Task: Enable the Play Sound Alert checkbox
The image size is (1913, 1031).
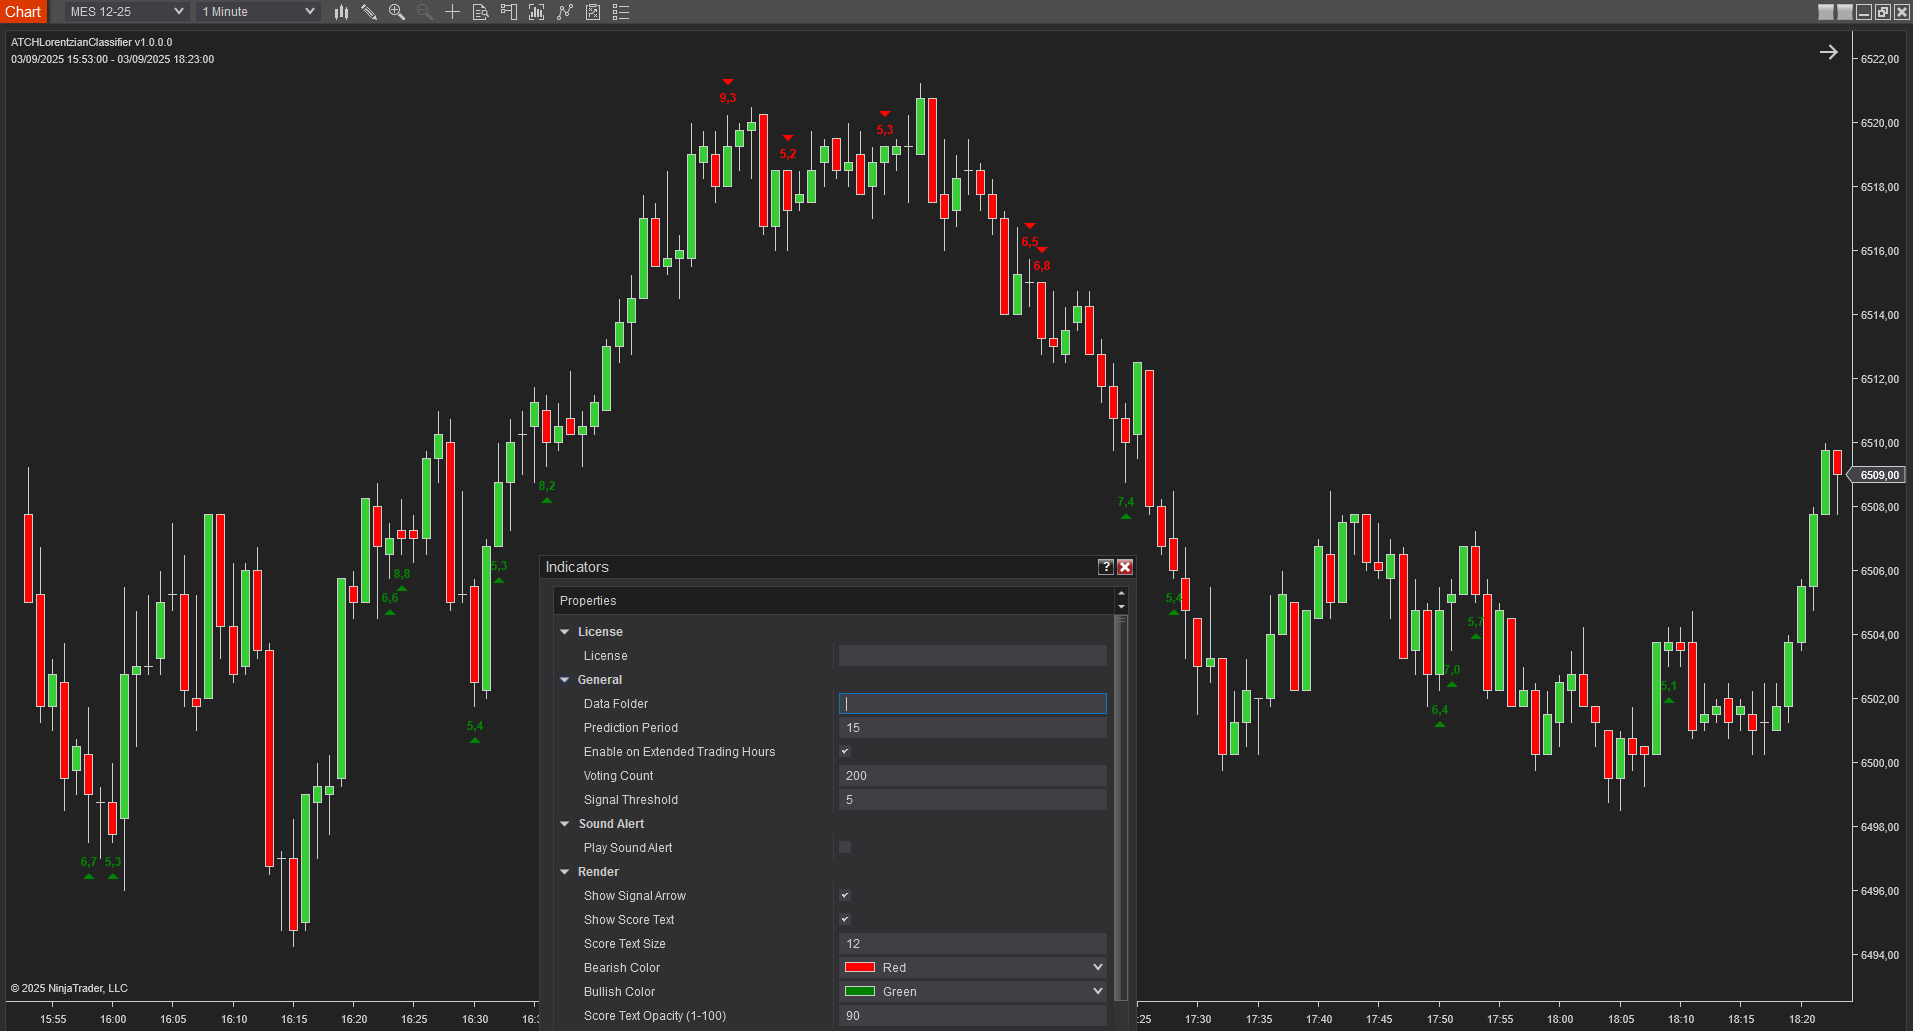Action: [845, 847]
